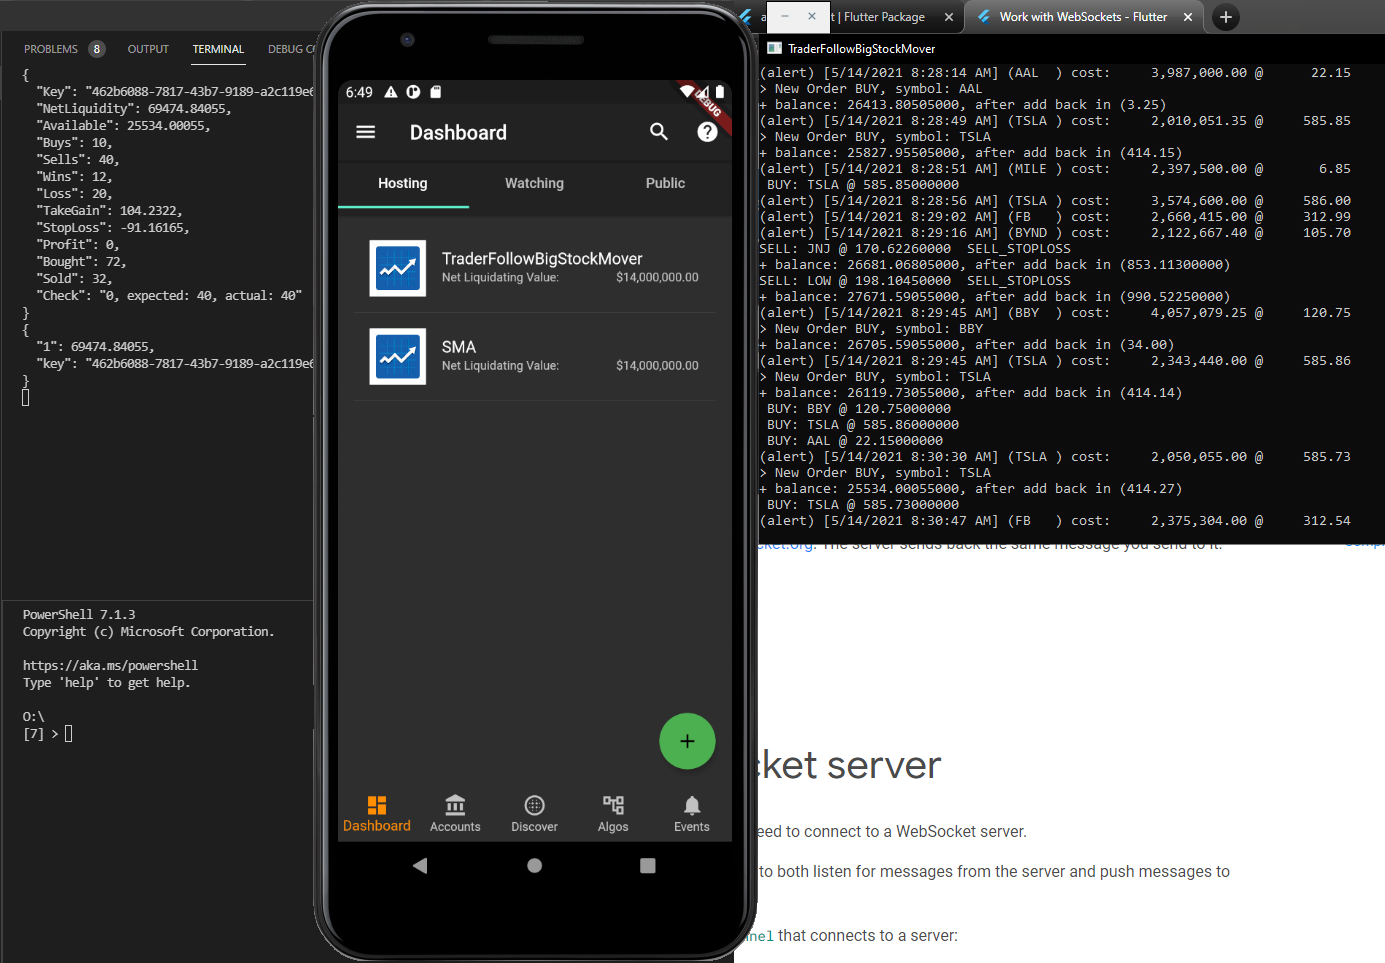
Task: Open Algos in bottom navigation
Action: coord(613,814)
